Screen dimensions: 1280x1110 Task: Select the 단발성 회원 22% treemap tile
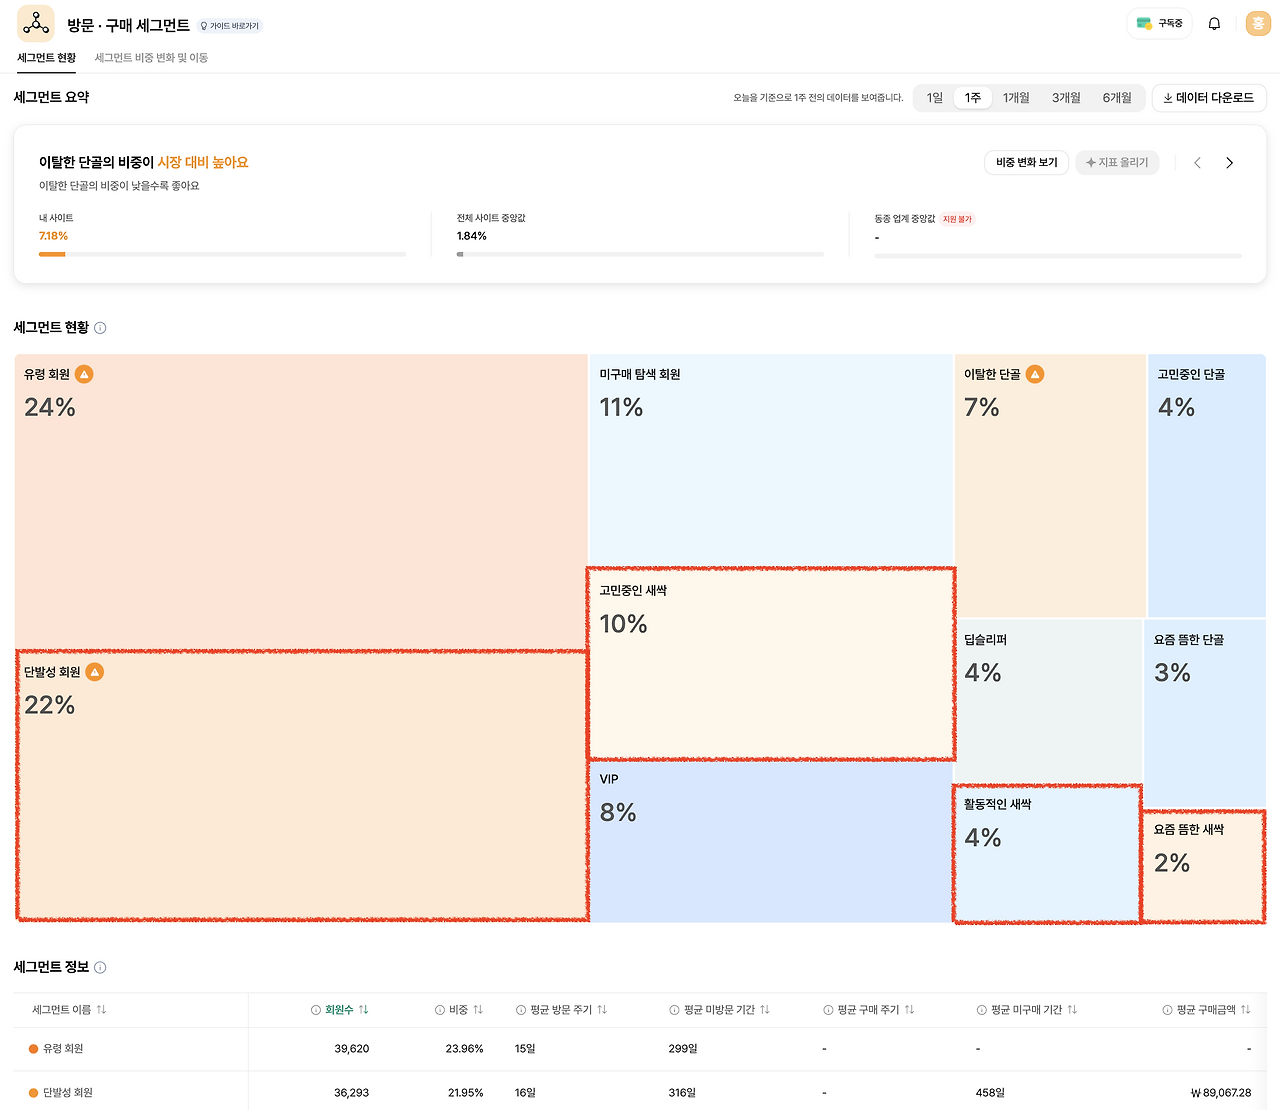(302, 786)
